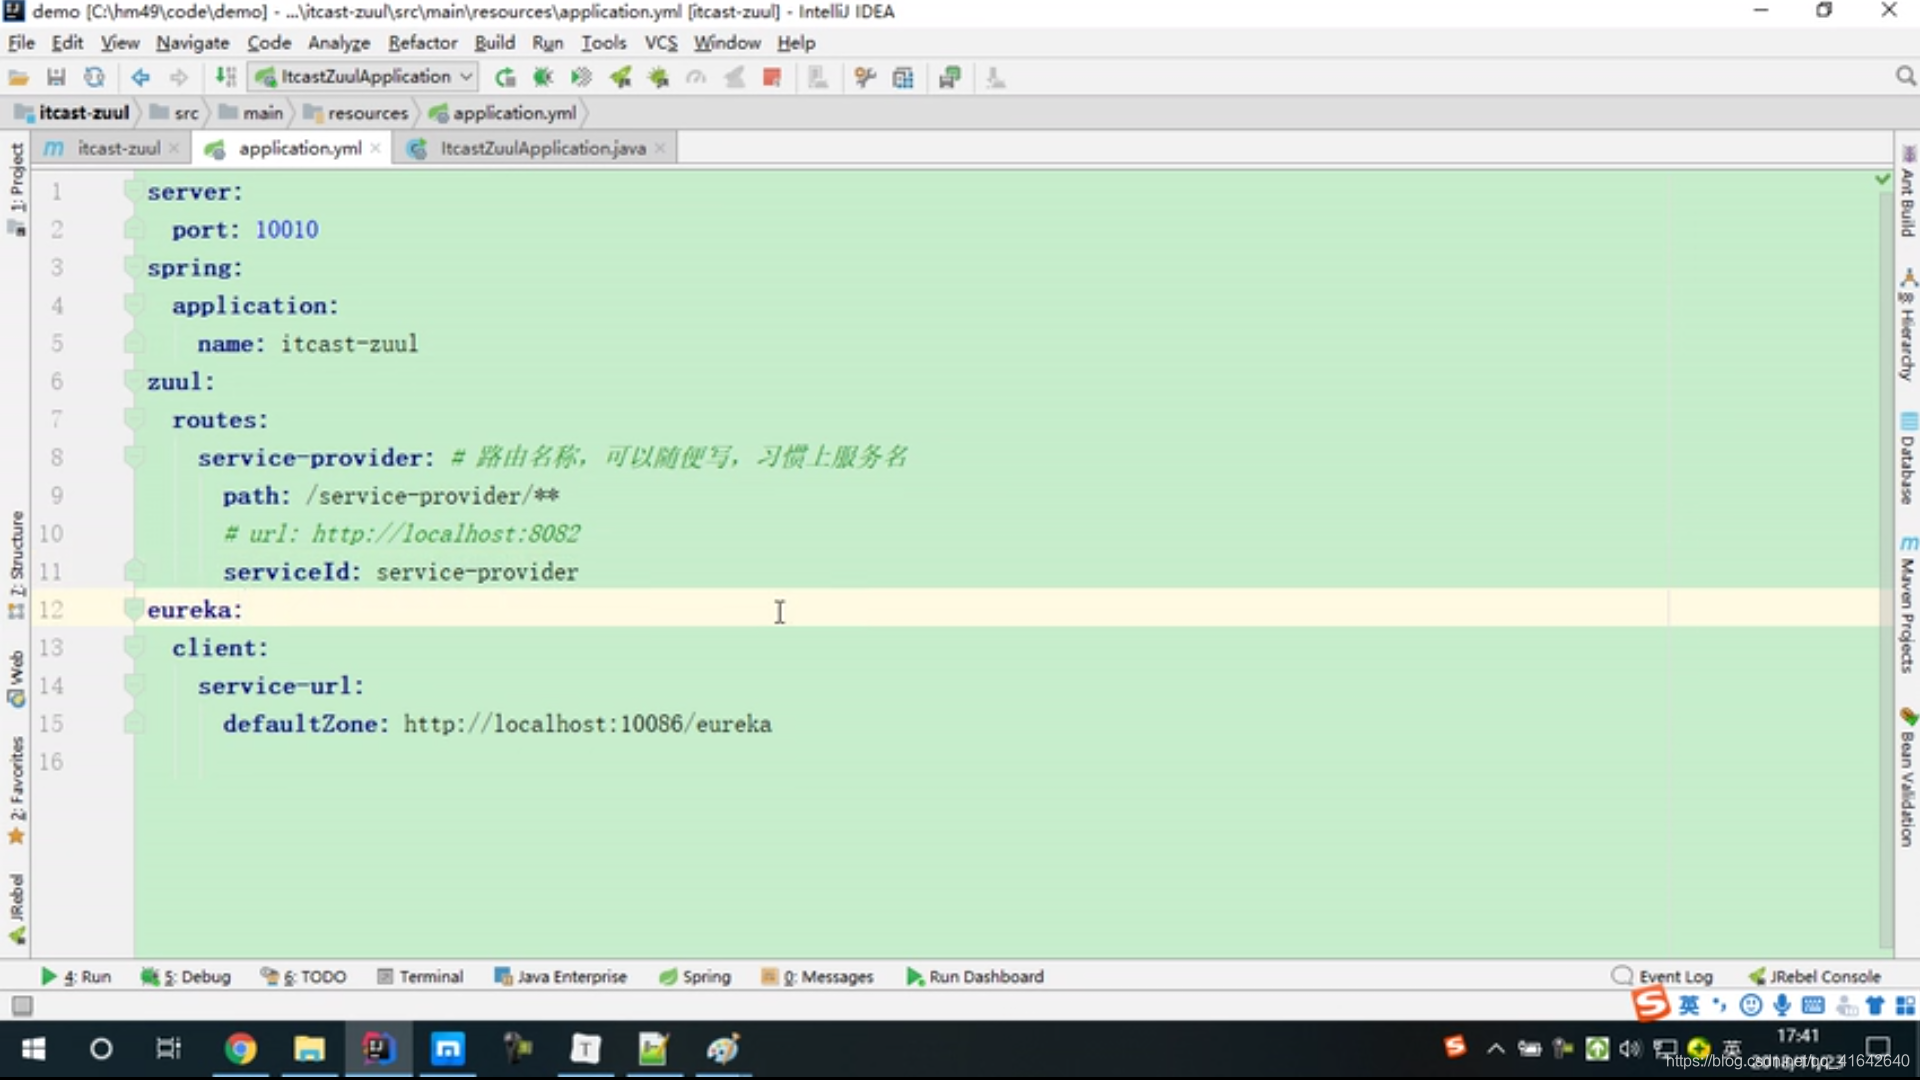Open the Event Log panel
1920x1080 pixels.
1662,976
